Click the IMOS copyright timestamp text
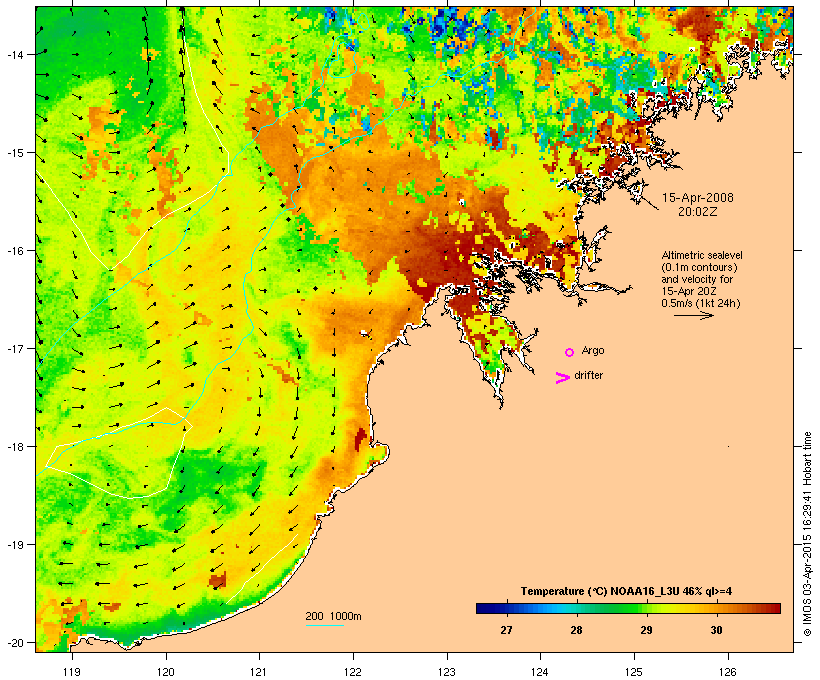820x680 pixels. pyautogui.click(x=807, y=534)
